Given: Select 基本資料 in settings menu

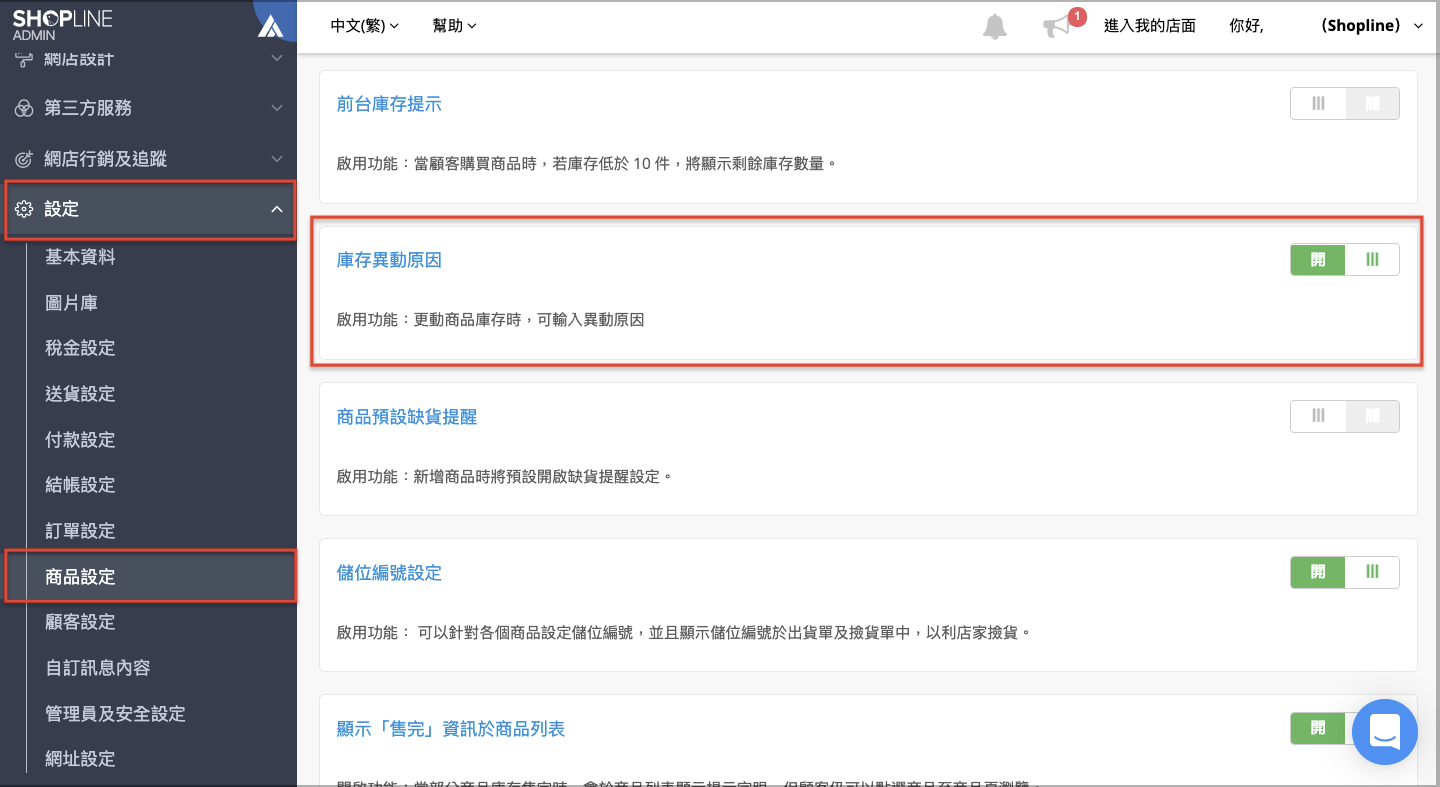Looking at the screenshot, I should click(x=80, y=257).
